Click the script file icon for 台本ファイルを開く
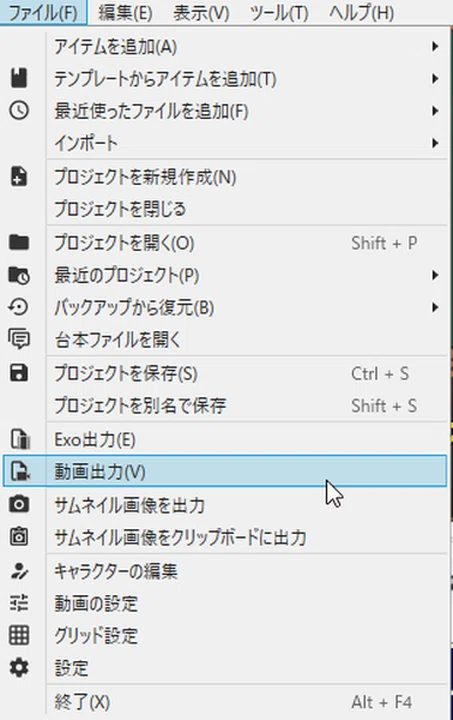453x720 pixels. (x=19, y=340)
